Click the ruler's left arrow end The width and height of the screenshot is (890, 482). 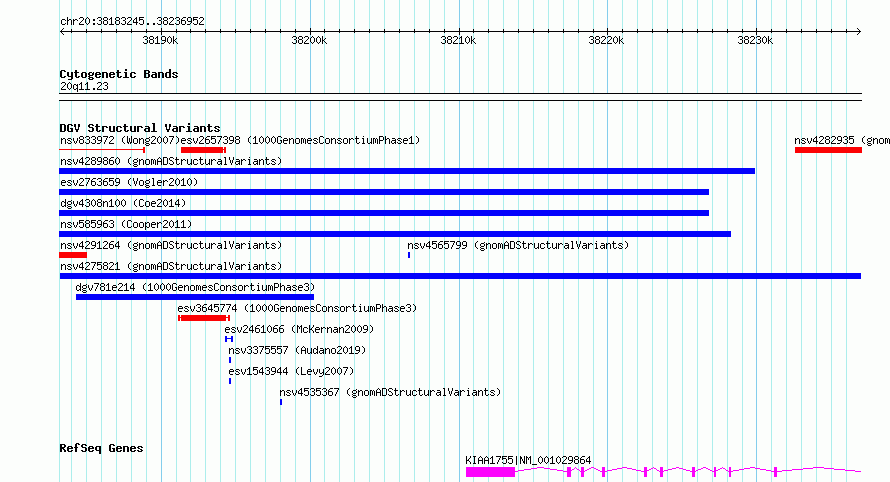tap(62, 31)
